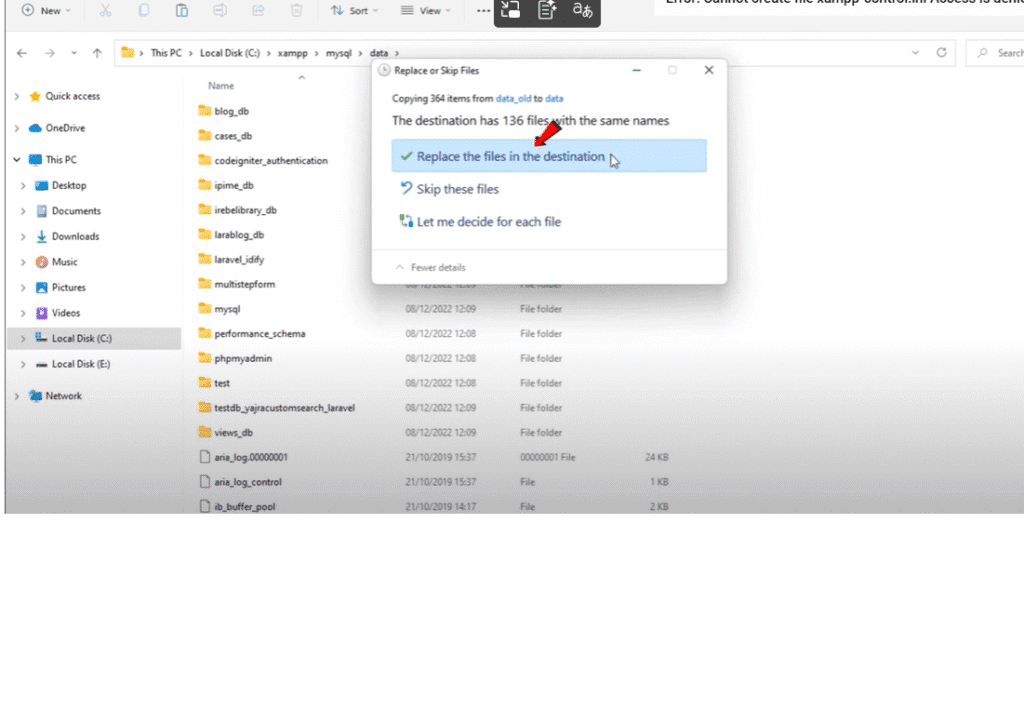
Task: Click the data breadcrumb segment
Action: [379, 53]
